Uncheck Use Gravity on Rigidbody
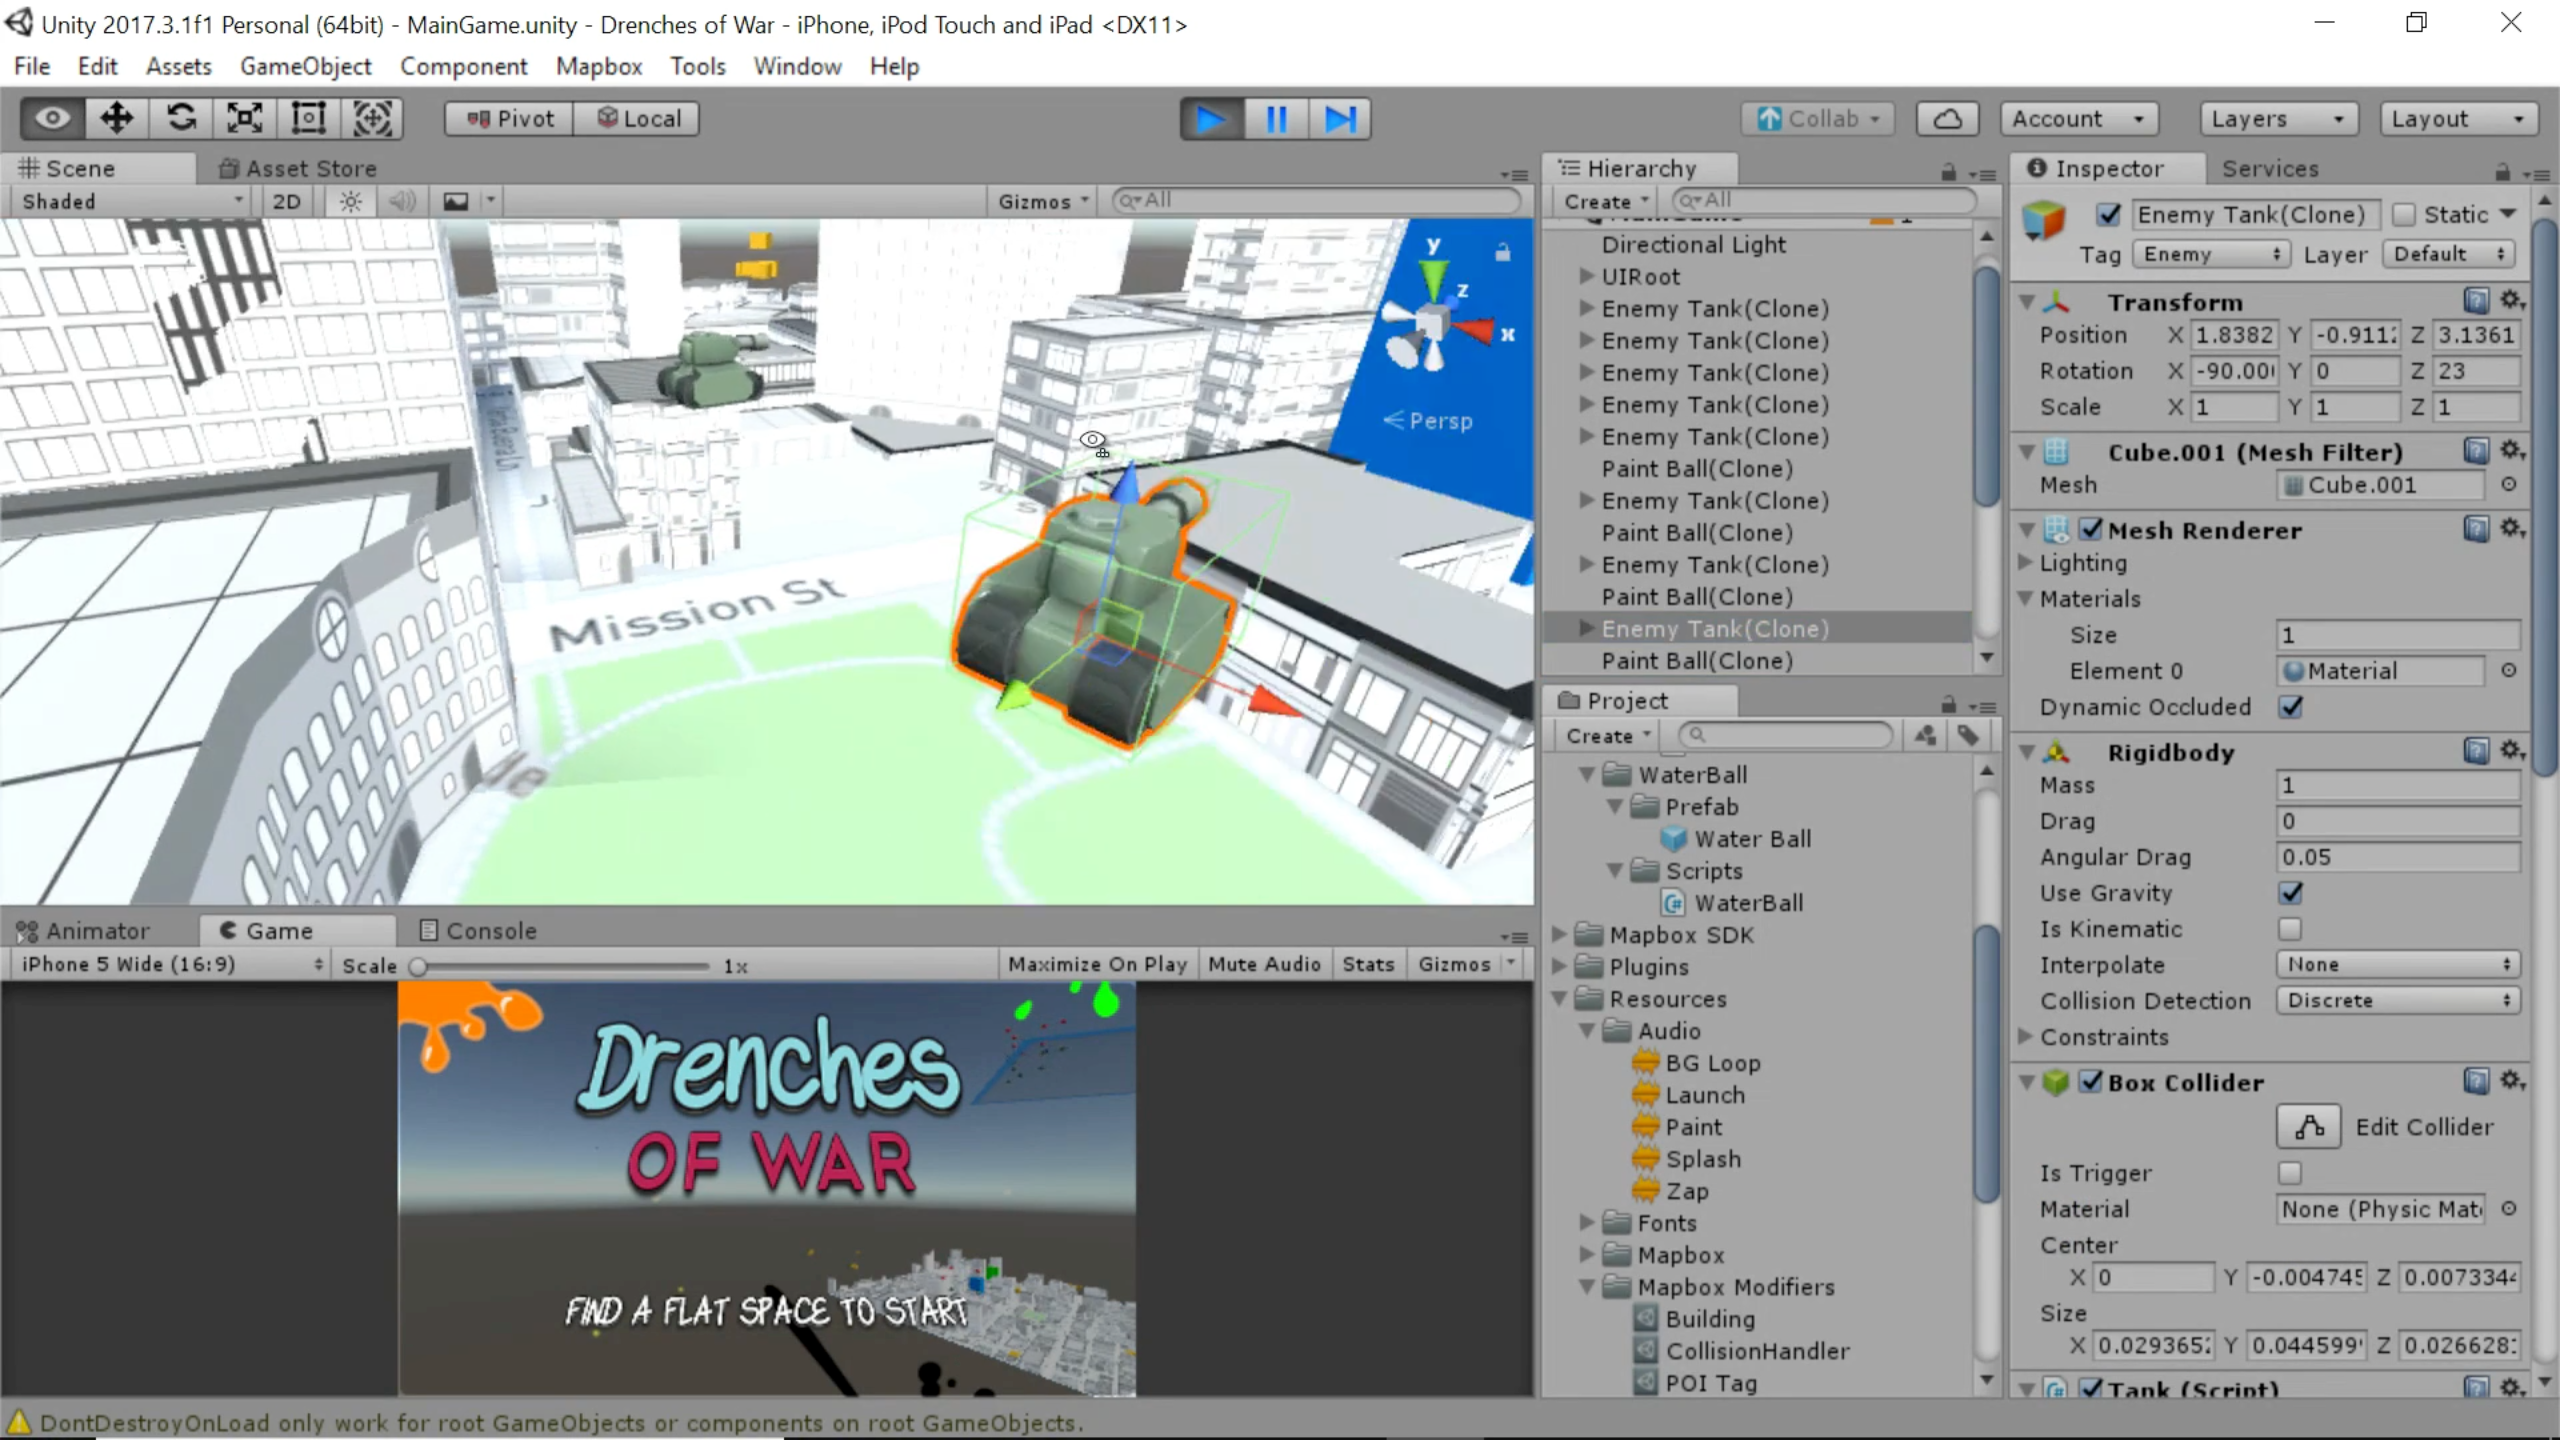The image size is (2560, 1440). [2291, 893]
